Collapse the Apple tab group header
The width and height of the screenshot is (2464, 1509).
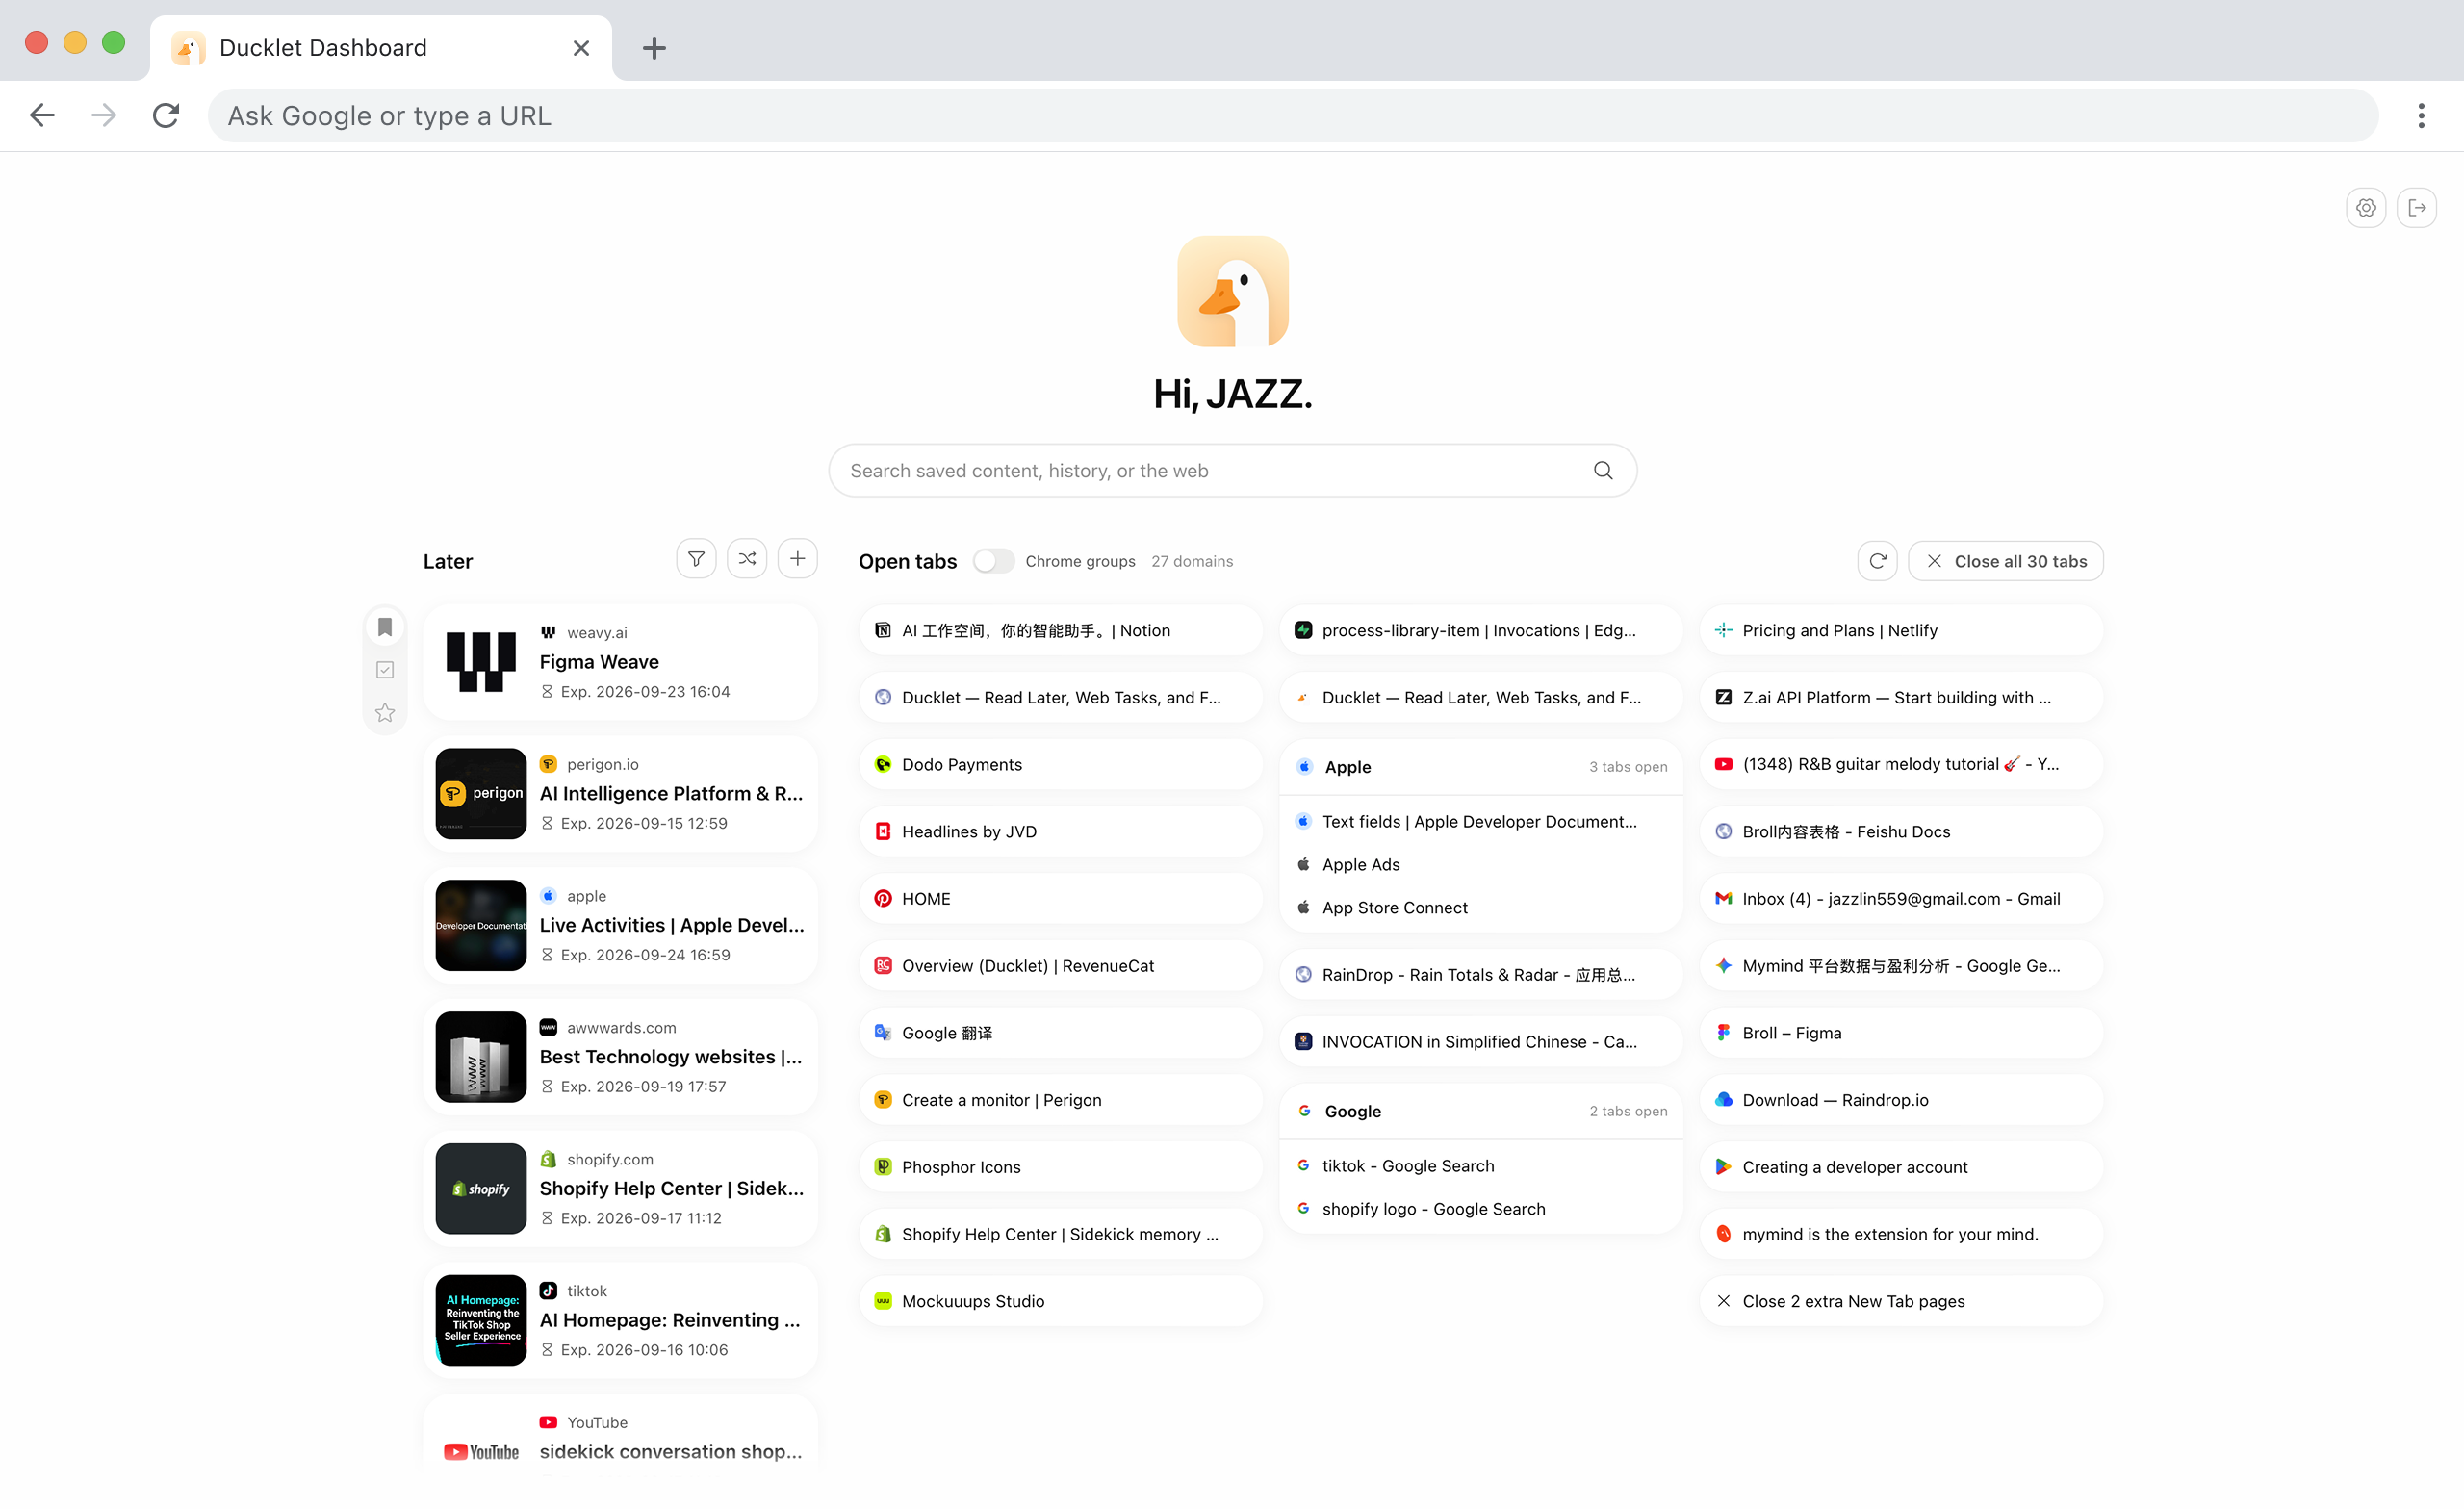coord(1481,767)
